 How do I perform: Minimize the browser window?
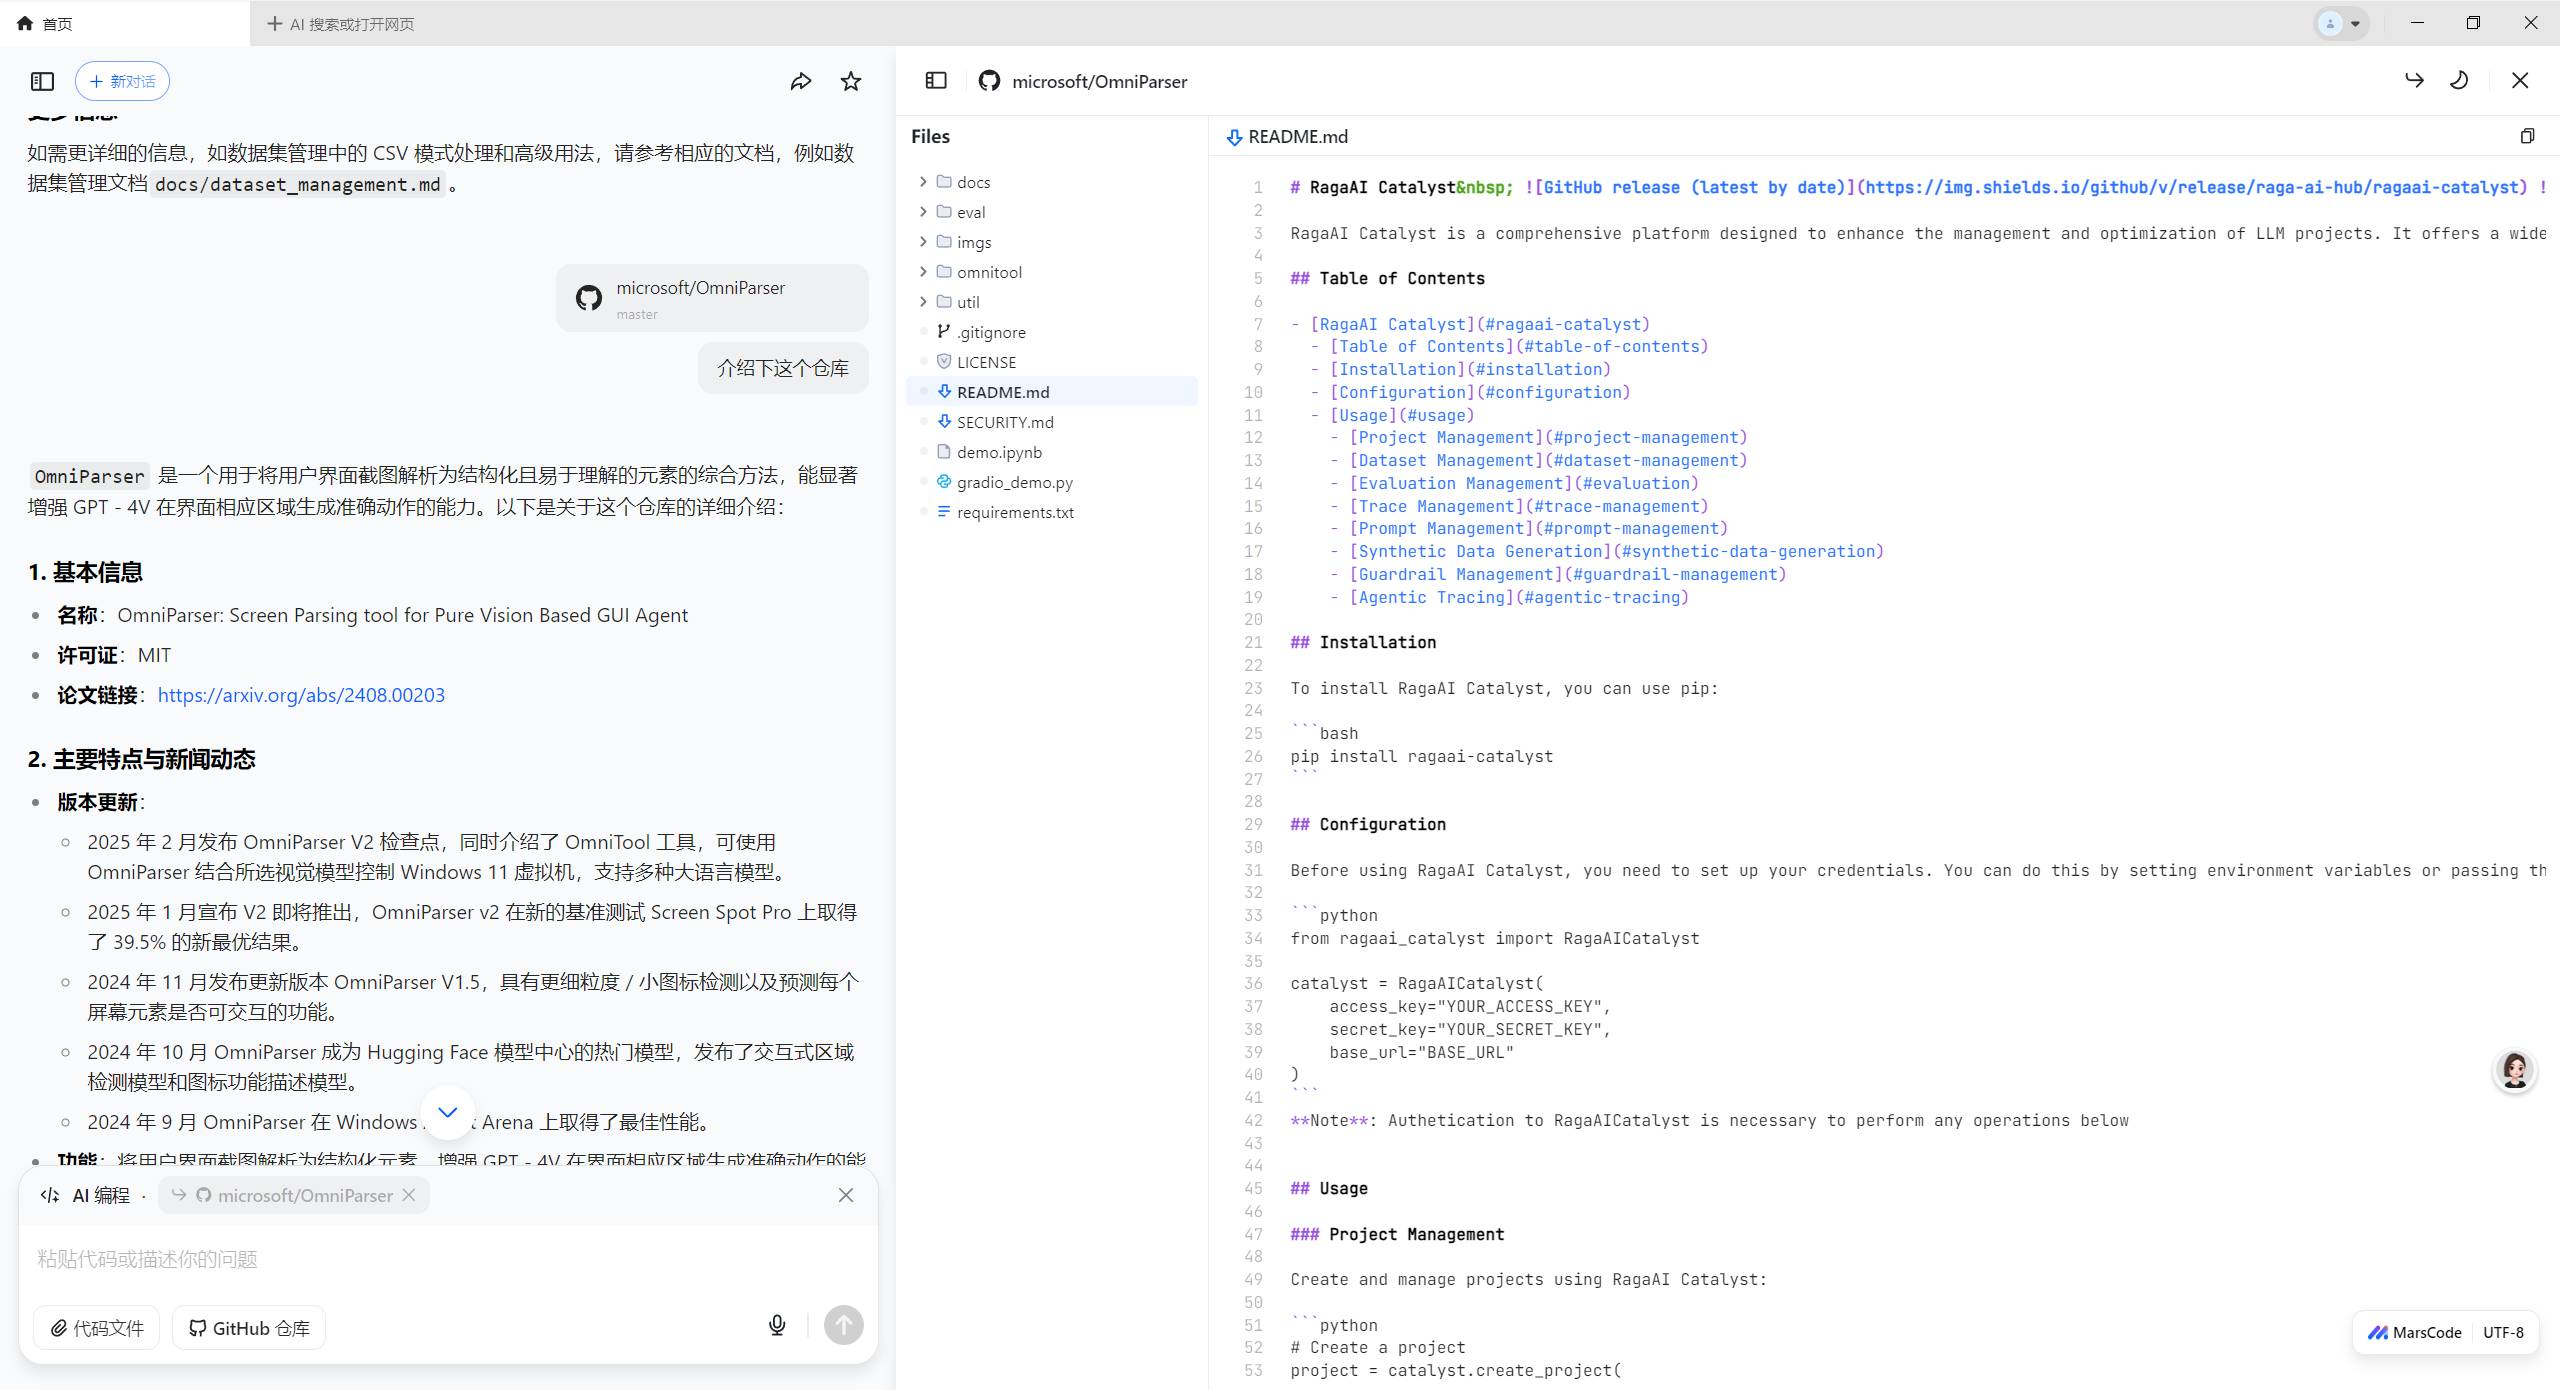2417,23
